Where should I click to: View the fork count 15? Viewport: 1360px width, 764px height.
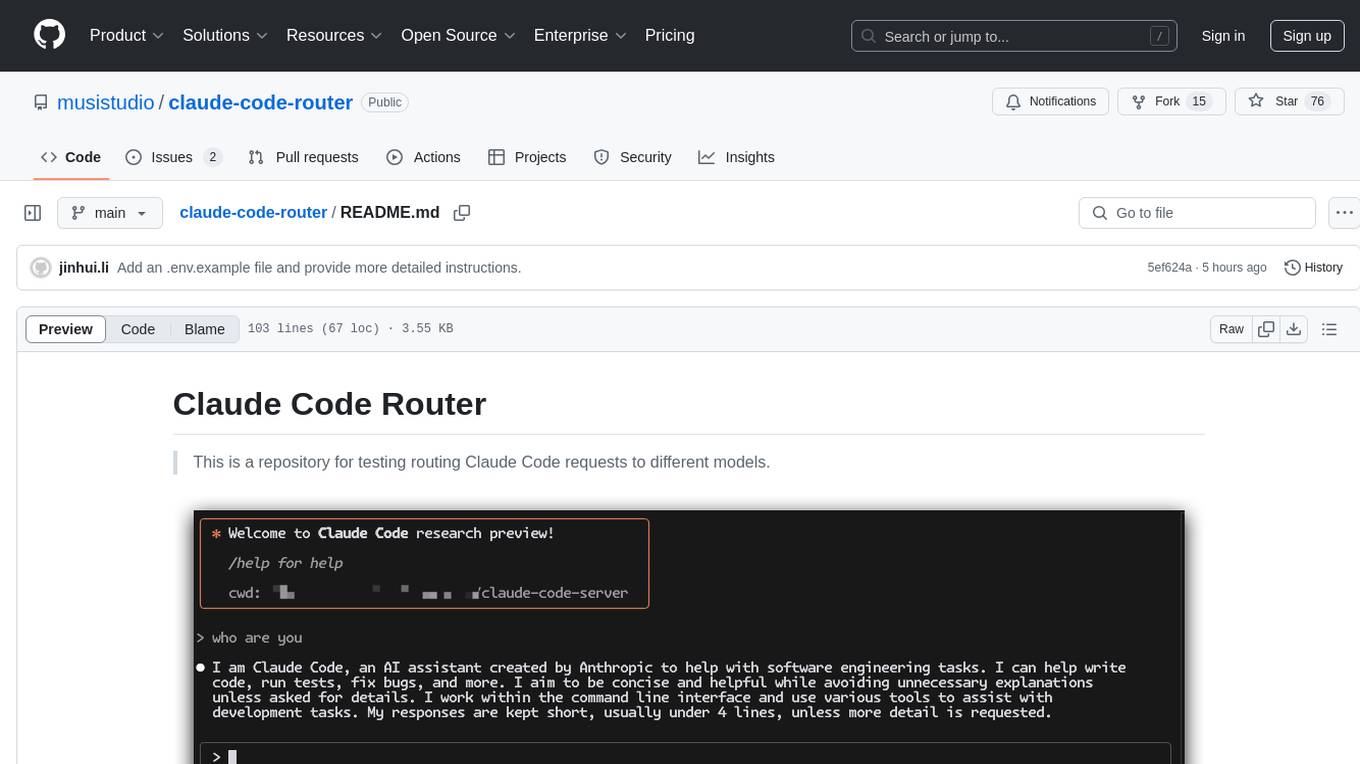[1200, 102]
